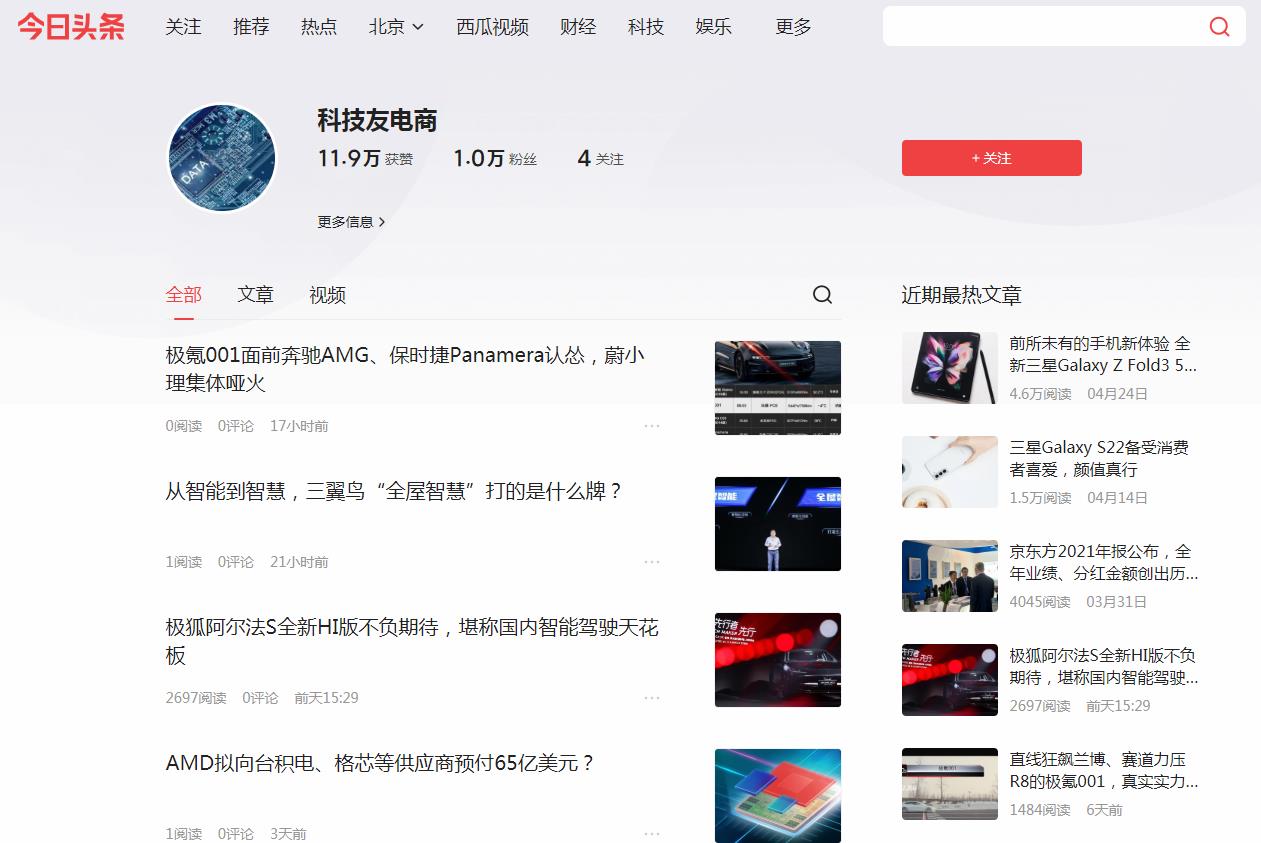Open the 娱乐 channel
This screenshot has width=1261, height=843.
(714, 27)
